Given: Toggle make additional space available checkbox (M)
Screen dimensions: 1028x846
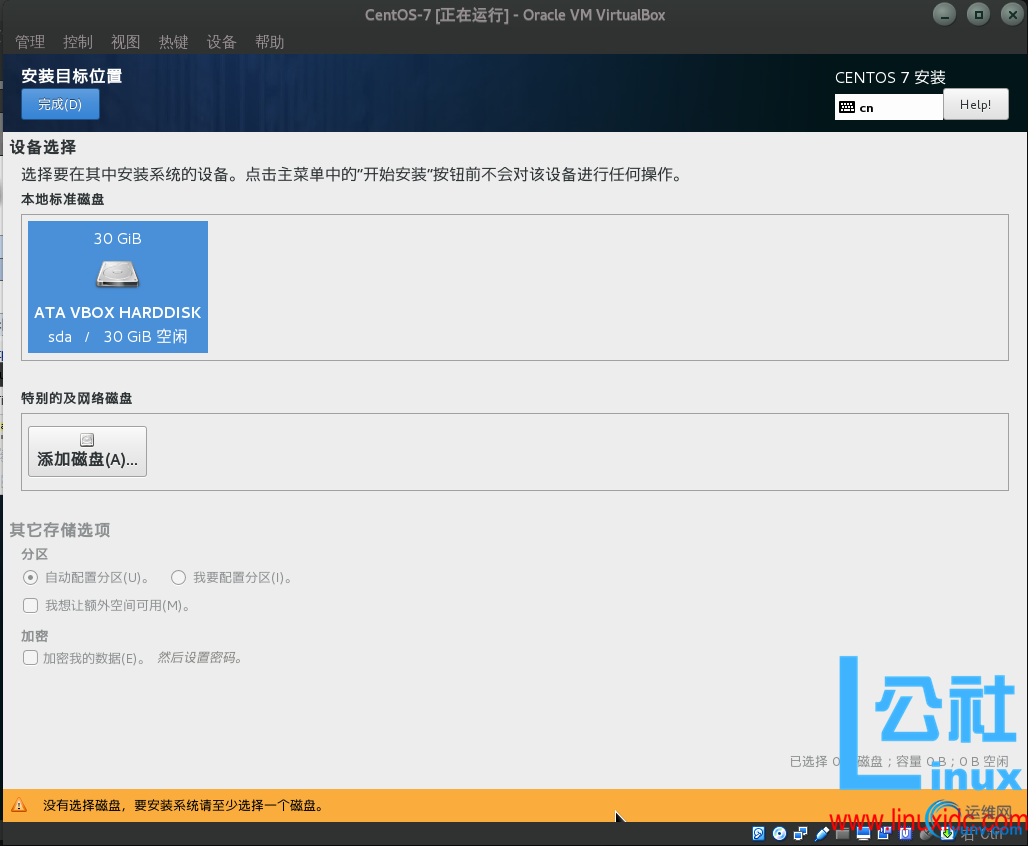Looking at the screenshot, I should click(x=30, y=605).
